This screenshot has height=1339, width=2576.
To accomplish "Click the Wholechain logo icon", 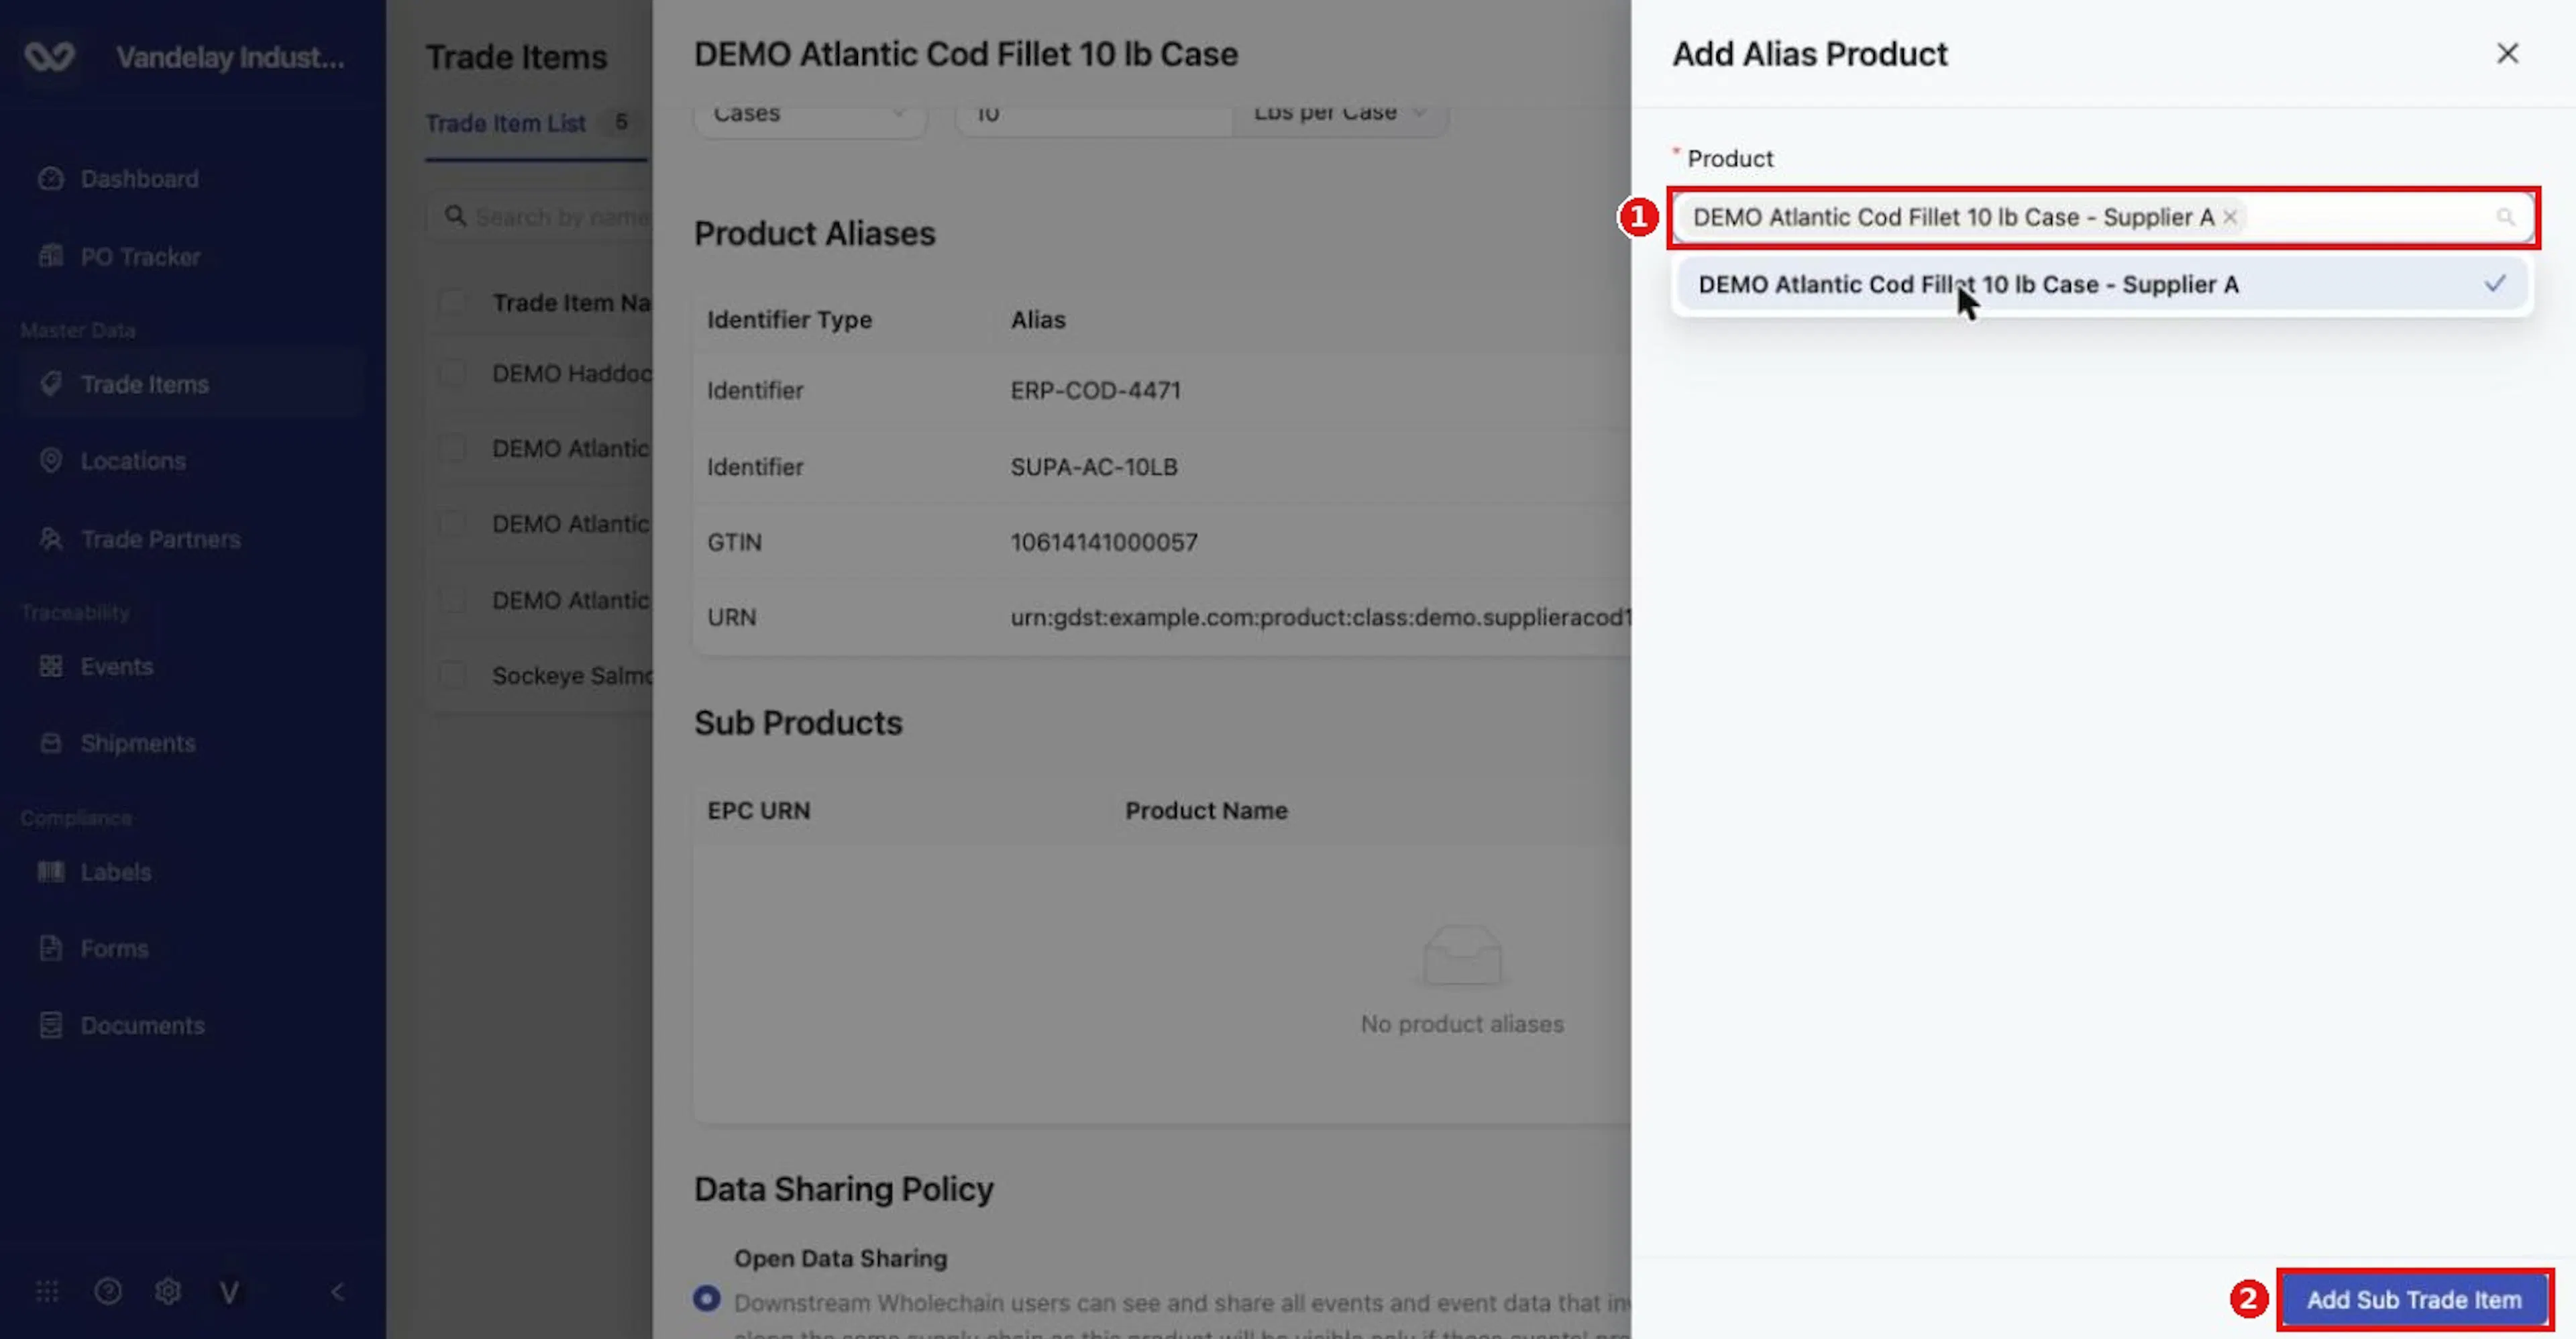I will [49, 56].
